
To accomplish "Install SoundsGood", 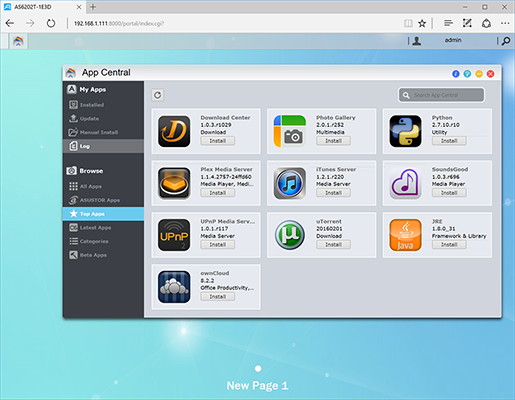I will click(449, 193).
